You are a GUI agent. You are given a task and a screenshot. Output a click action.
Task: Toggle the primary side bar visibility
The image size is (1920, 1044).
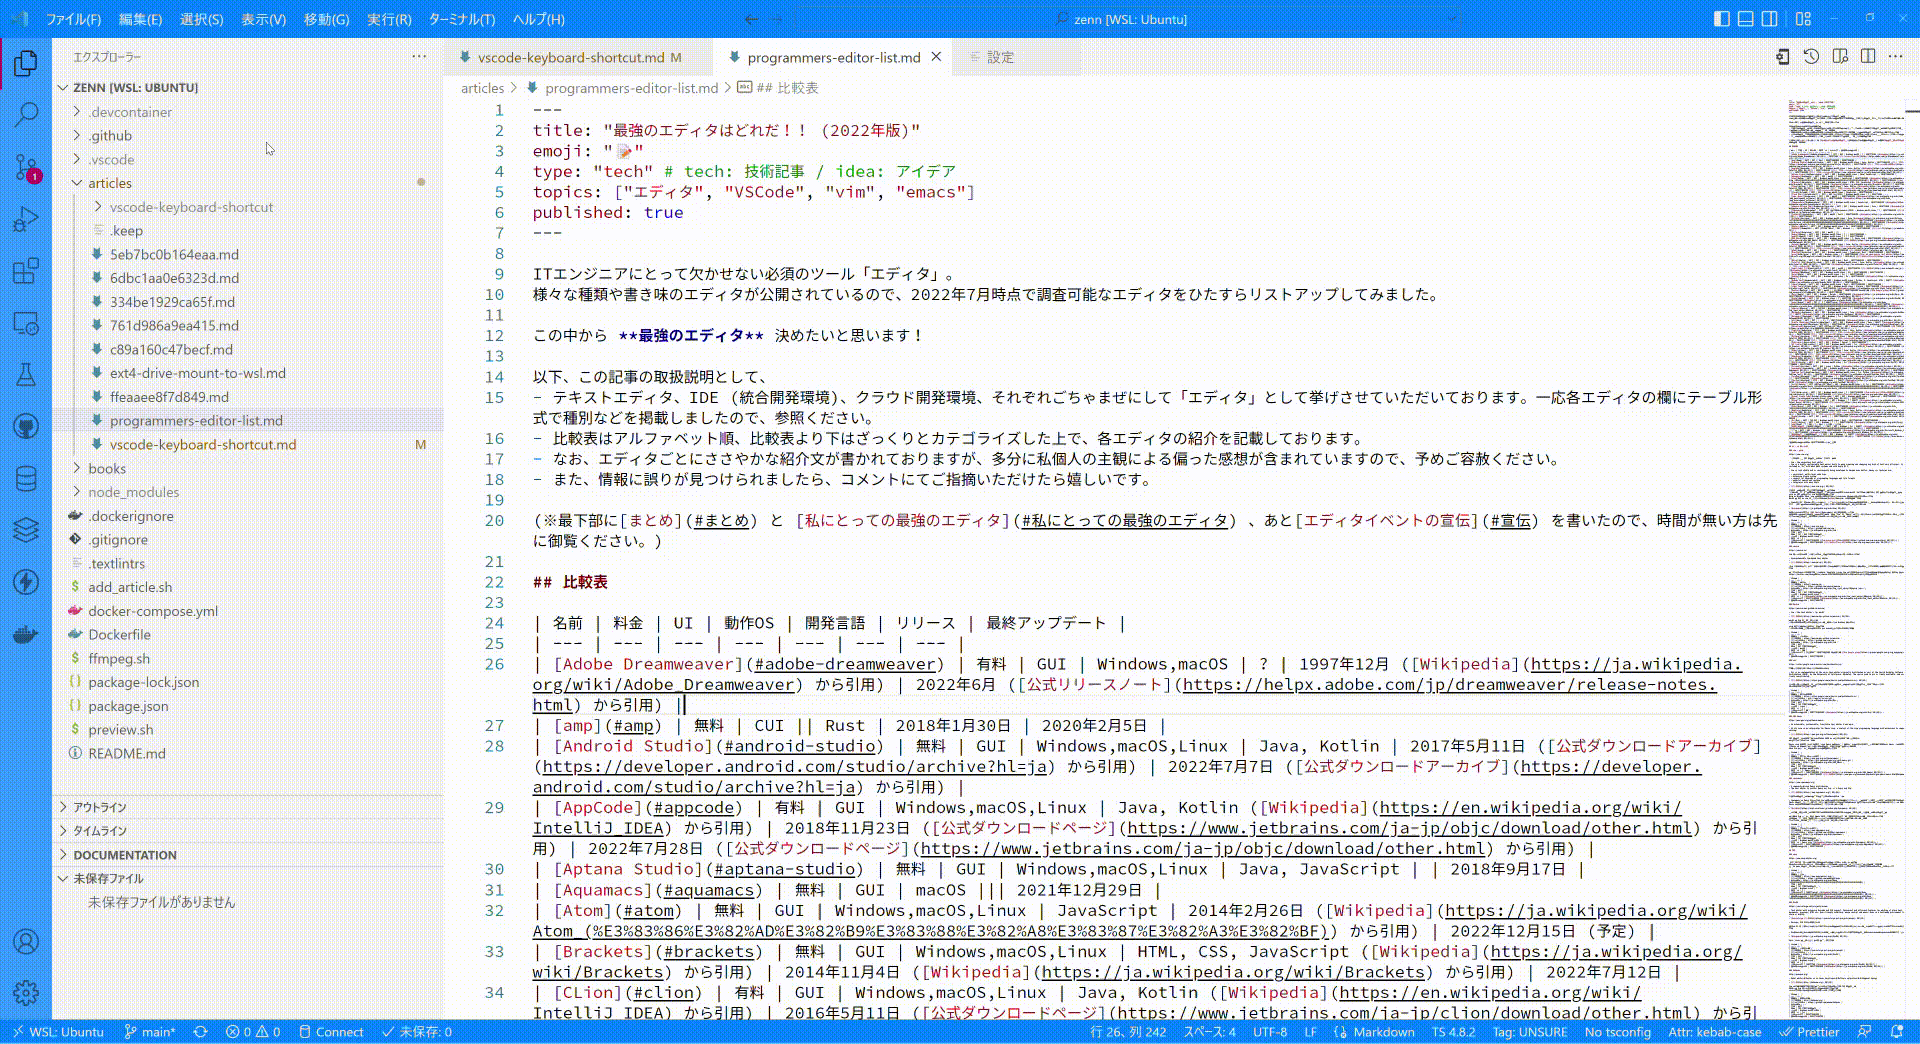(1721, 19)
